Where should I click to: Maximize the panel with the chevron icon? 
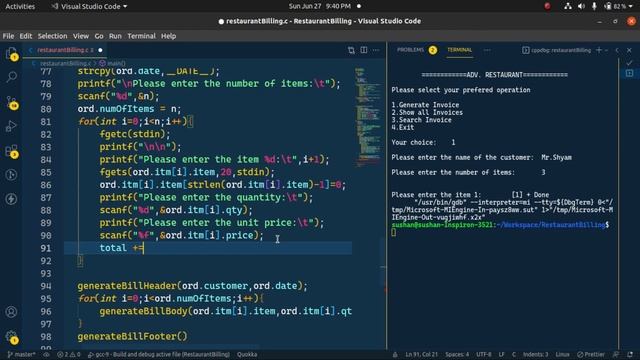point(617,50)
